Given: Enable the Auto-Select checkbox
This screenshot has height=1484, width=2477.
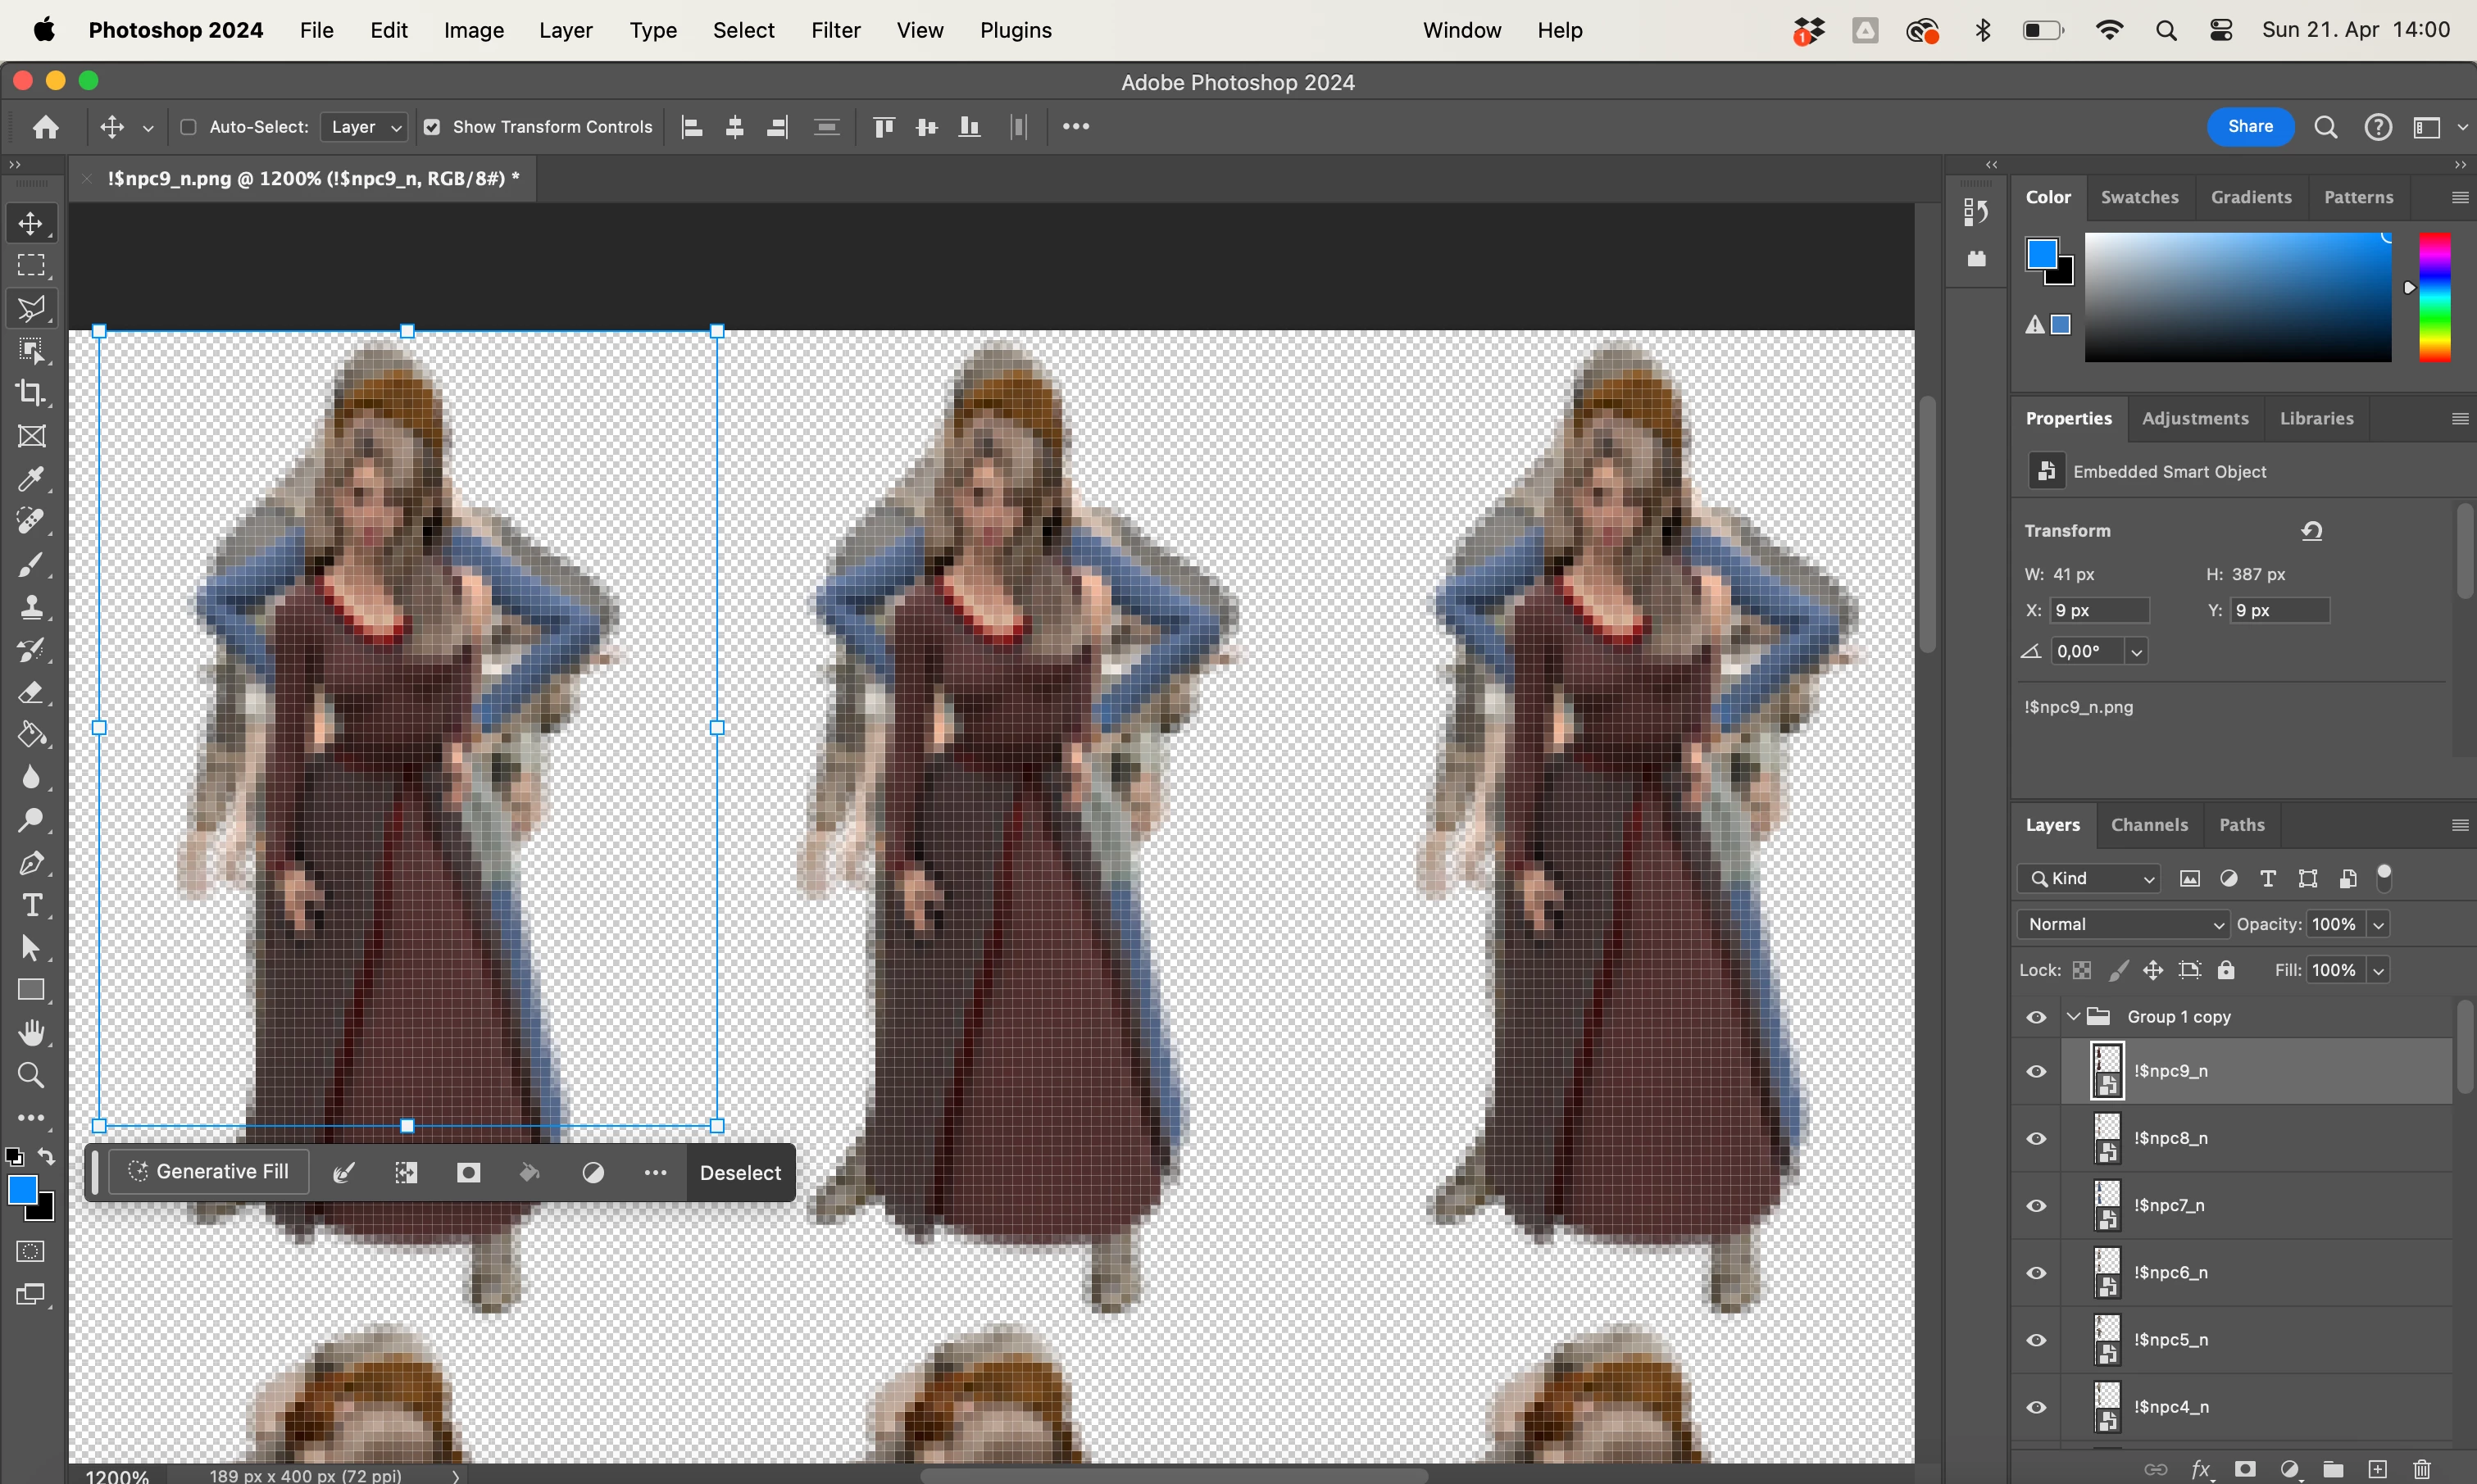Looking at the screenshot, I should tap(188, 127).
